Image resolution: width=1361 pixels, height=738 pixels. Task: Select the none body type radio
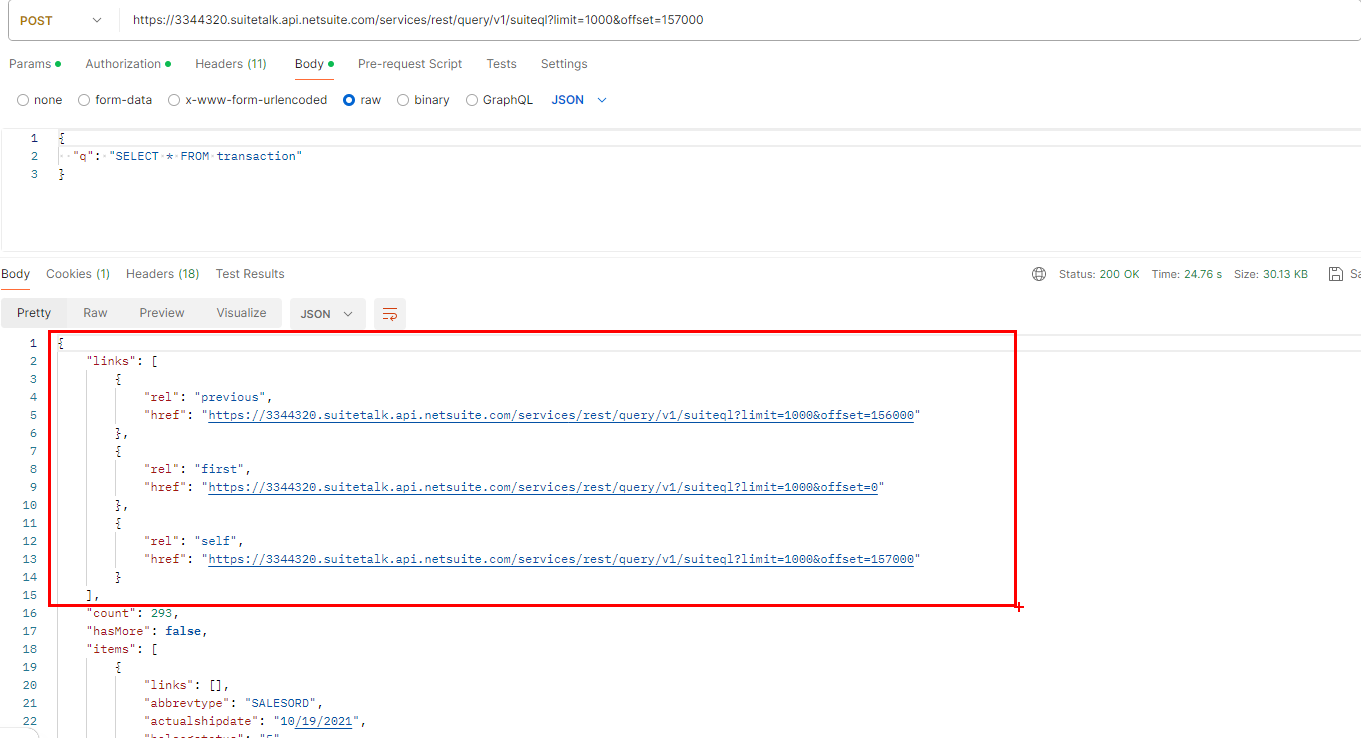(23, 100)
